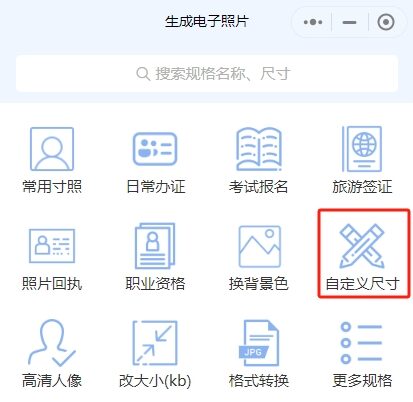
Task: Open the 格式转换 JPG file icon
Action: pos(259,343)
